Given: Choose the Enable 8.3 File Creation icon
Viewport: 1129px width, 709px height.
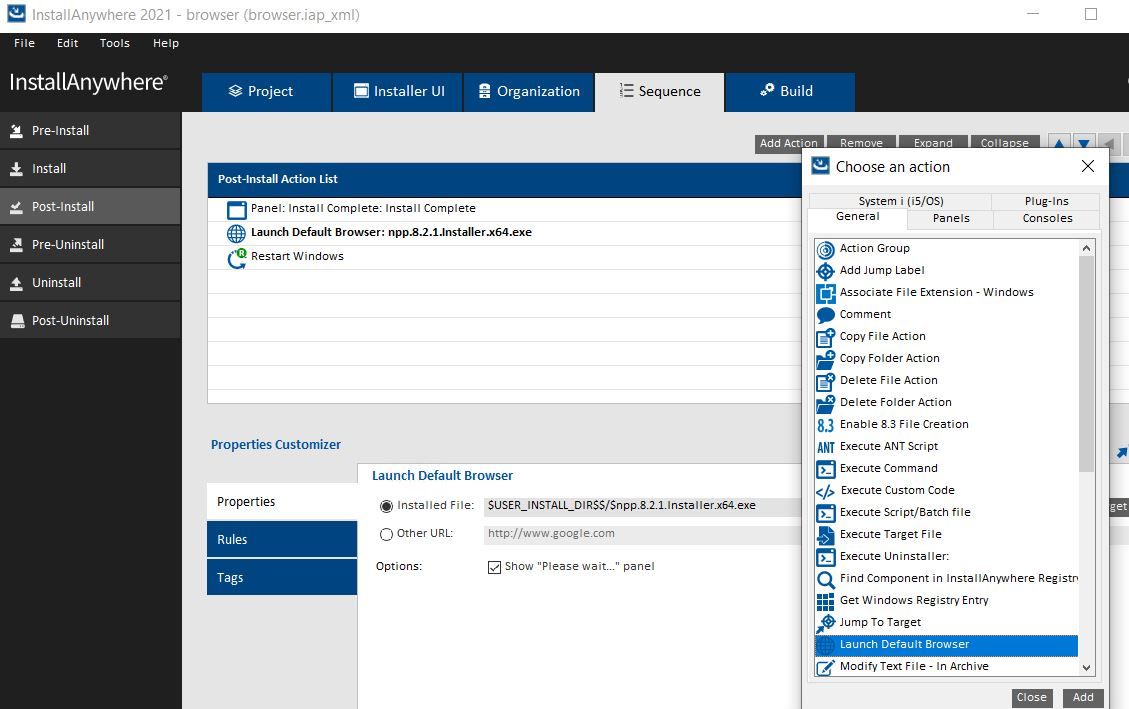Looking at the screenshot, I should [825, 425].
